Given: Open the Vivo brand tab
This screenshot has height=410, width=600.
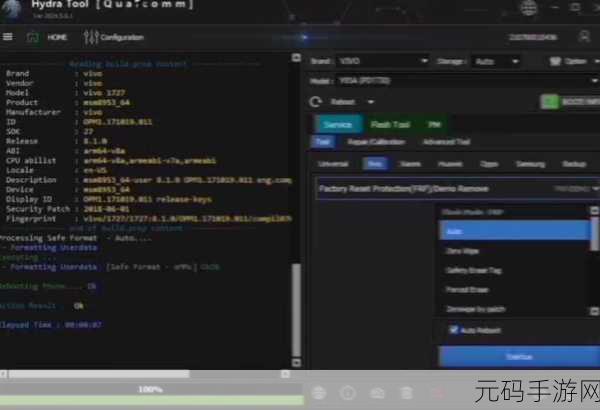Looking at the screenshot, I should 375,164.
